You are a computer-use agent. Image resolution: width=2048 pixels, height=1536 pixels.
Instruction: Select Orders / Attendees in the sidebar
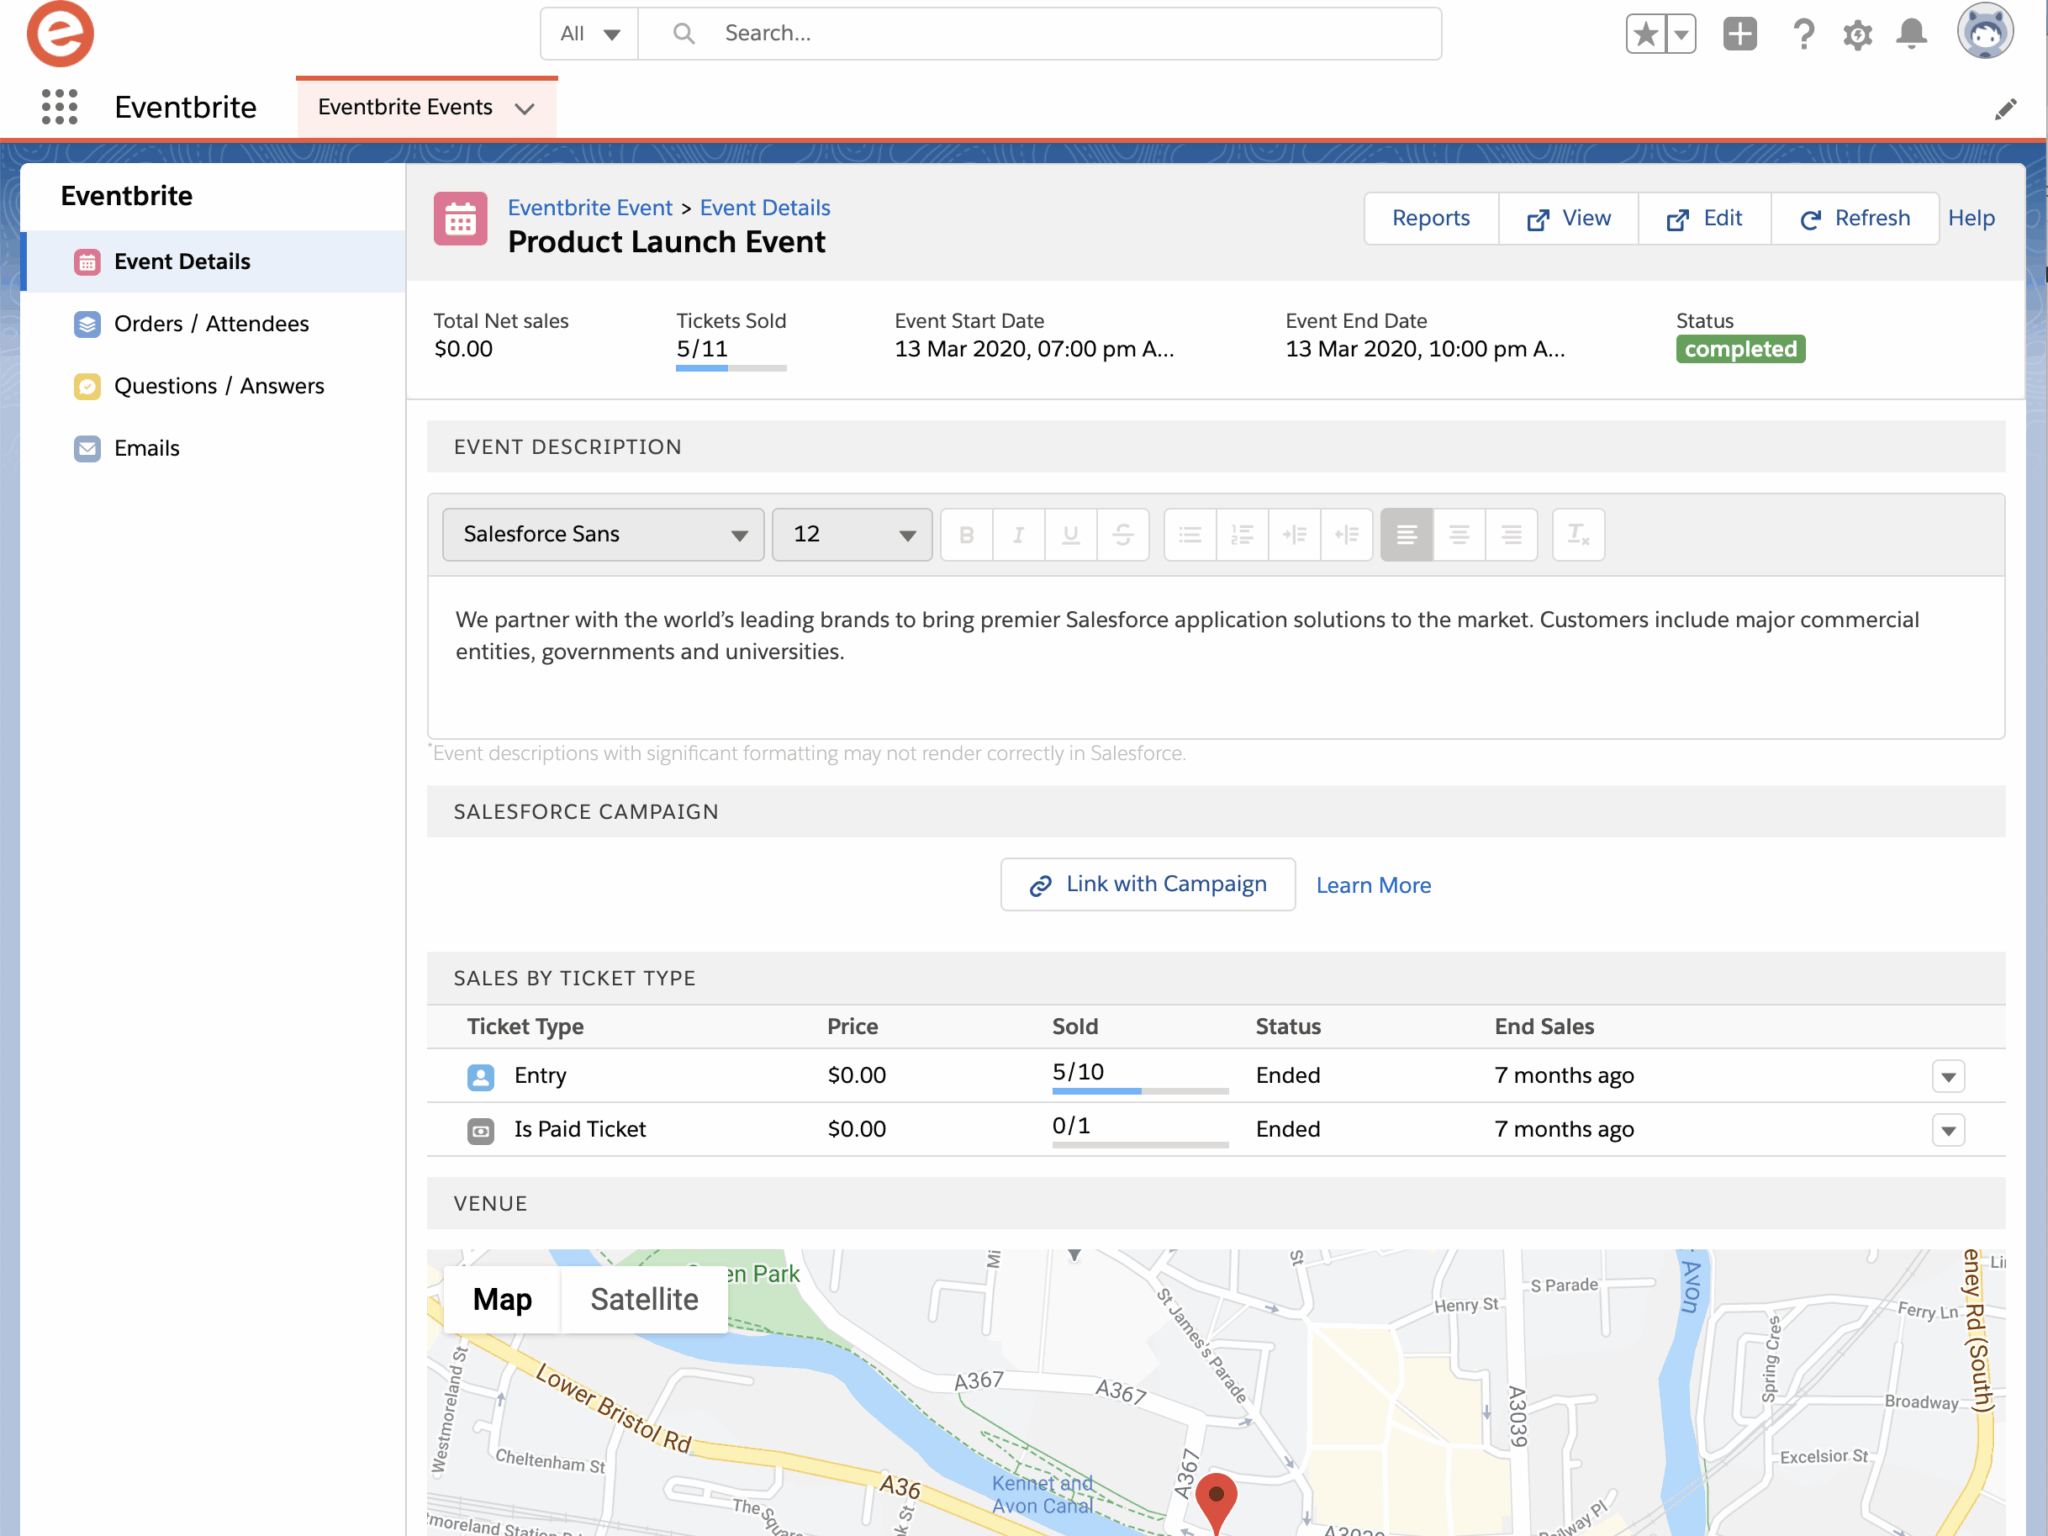(x=211, y=323)
